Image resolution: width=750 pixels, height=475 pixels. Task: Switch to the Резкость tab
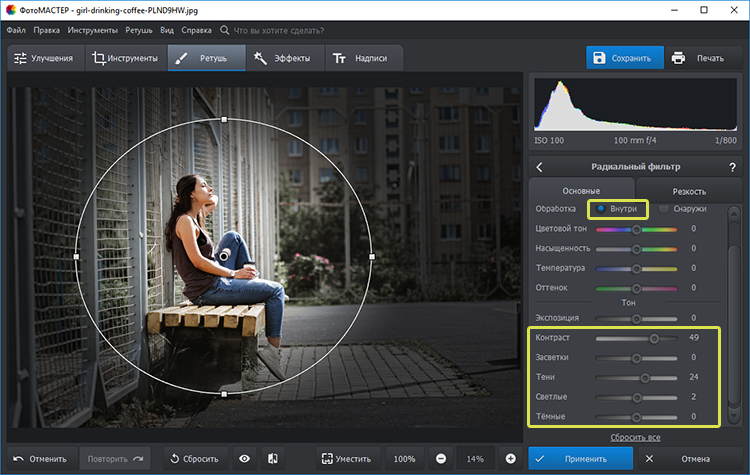(689, 191)
